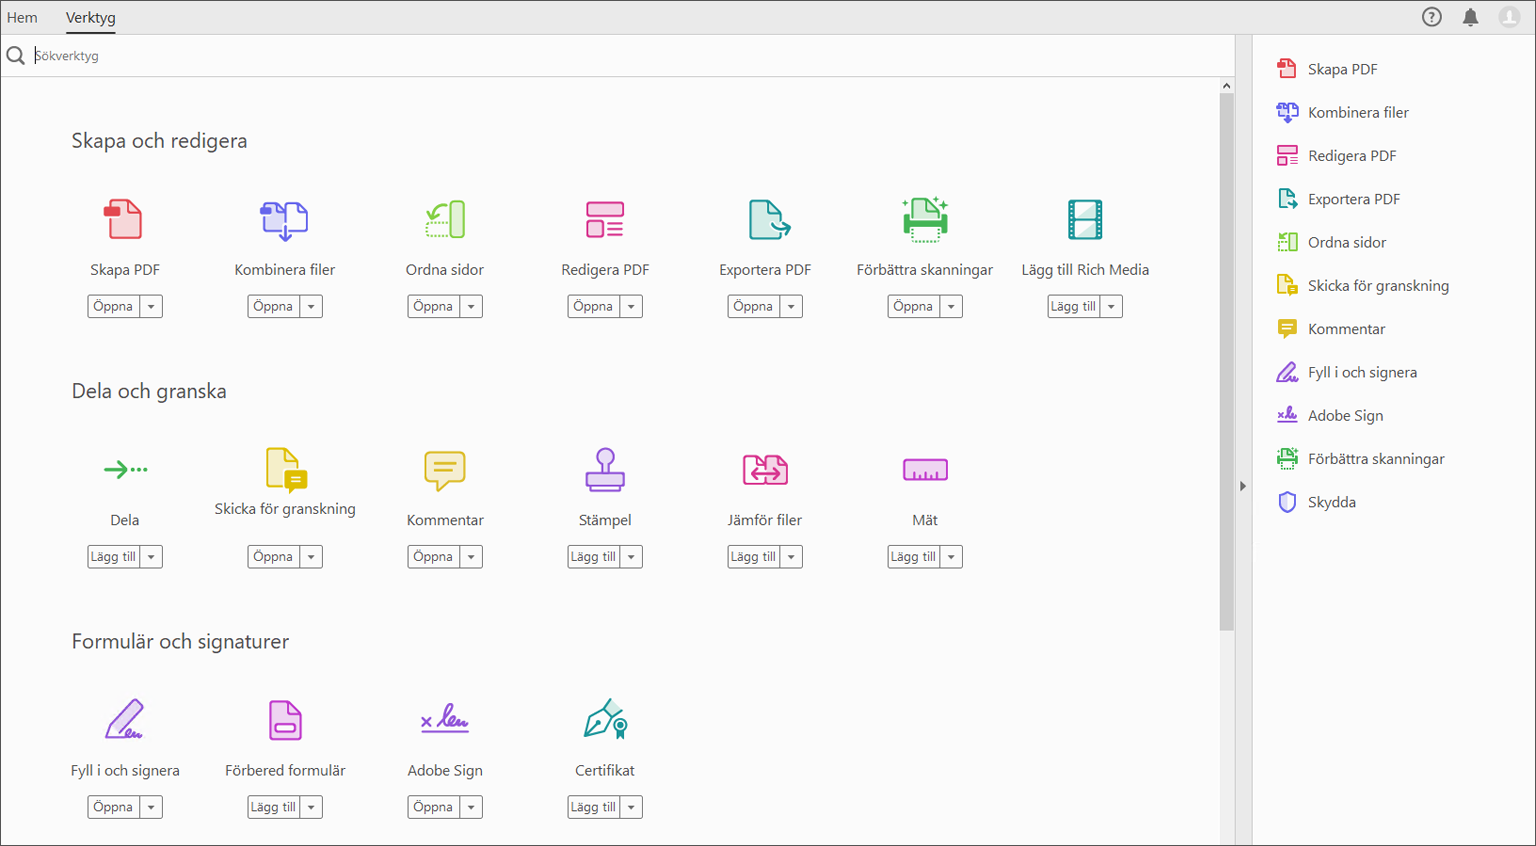Viewport: 1536px width, 846px height.
Task: Click the Kommentar speech bubble icon in the grid
Action: (445, 470)
